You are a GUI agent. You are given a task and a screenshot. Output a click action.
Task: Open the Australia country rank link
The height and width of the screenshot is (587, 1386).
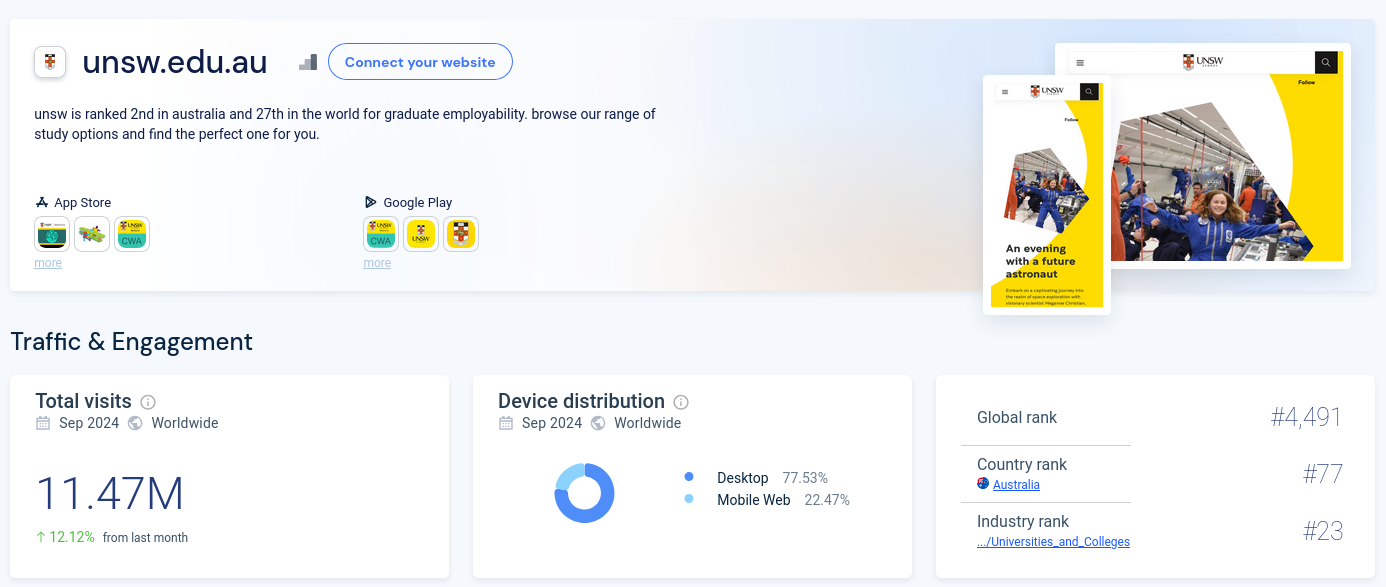pyautogui.click(x=1016, y=485)
